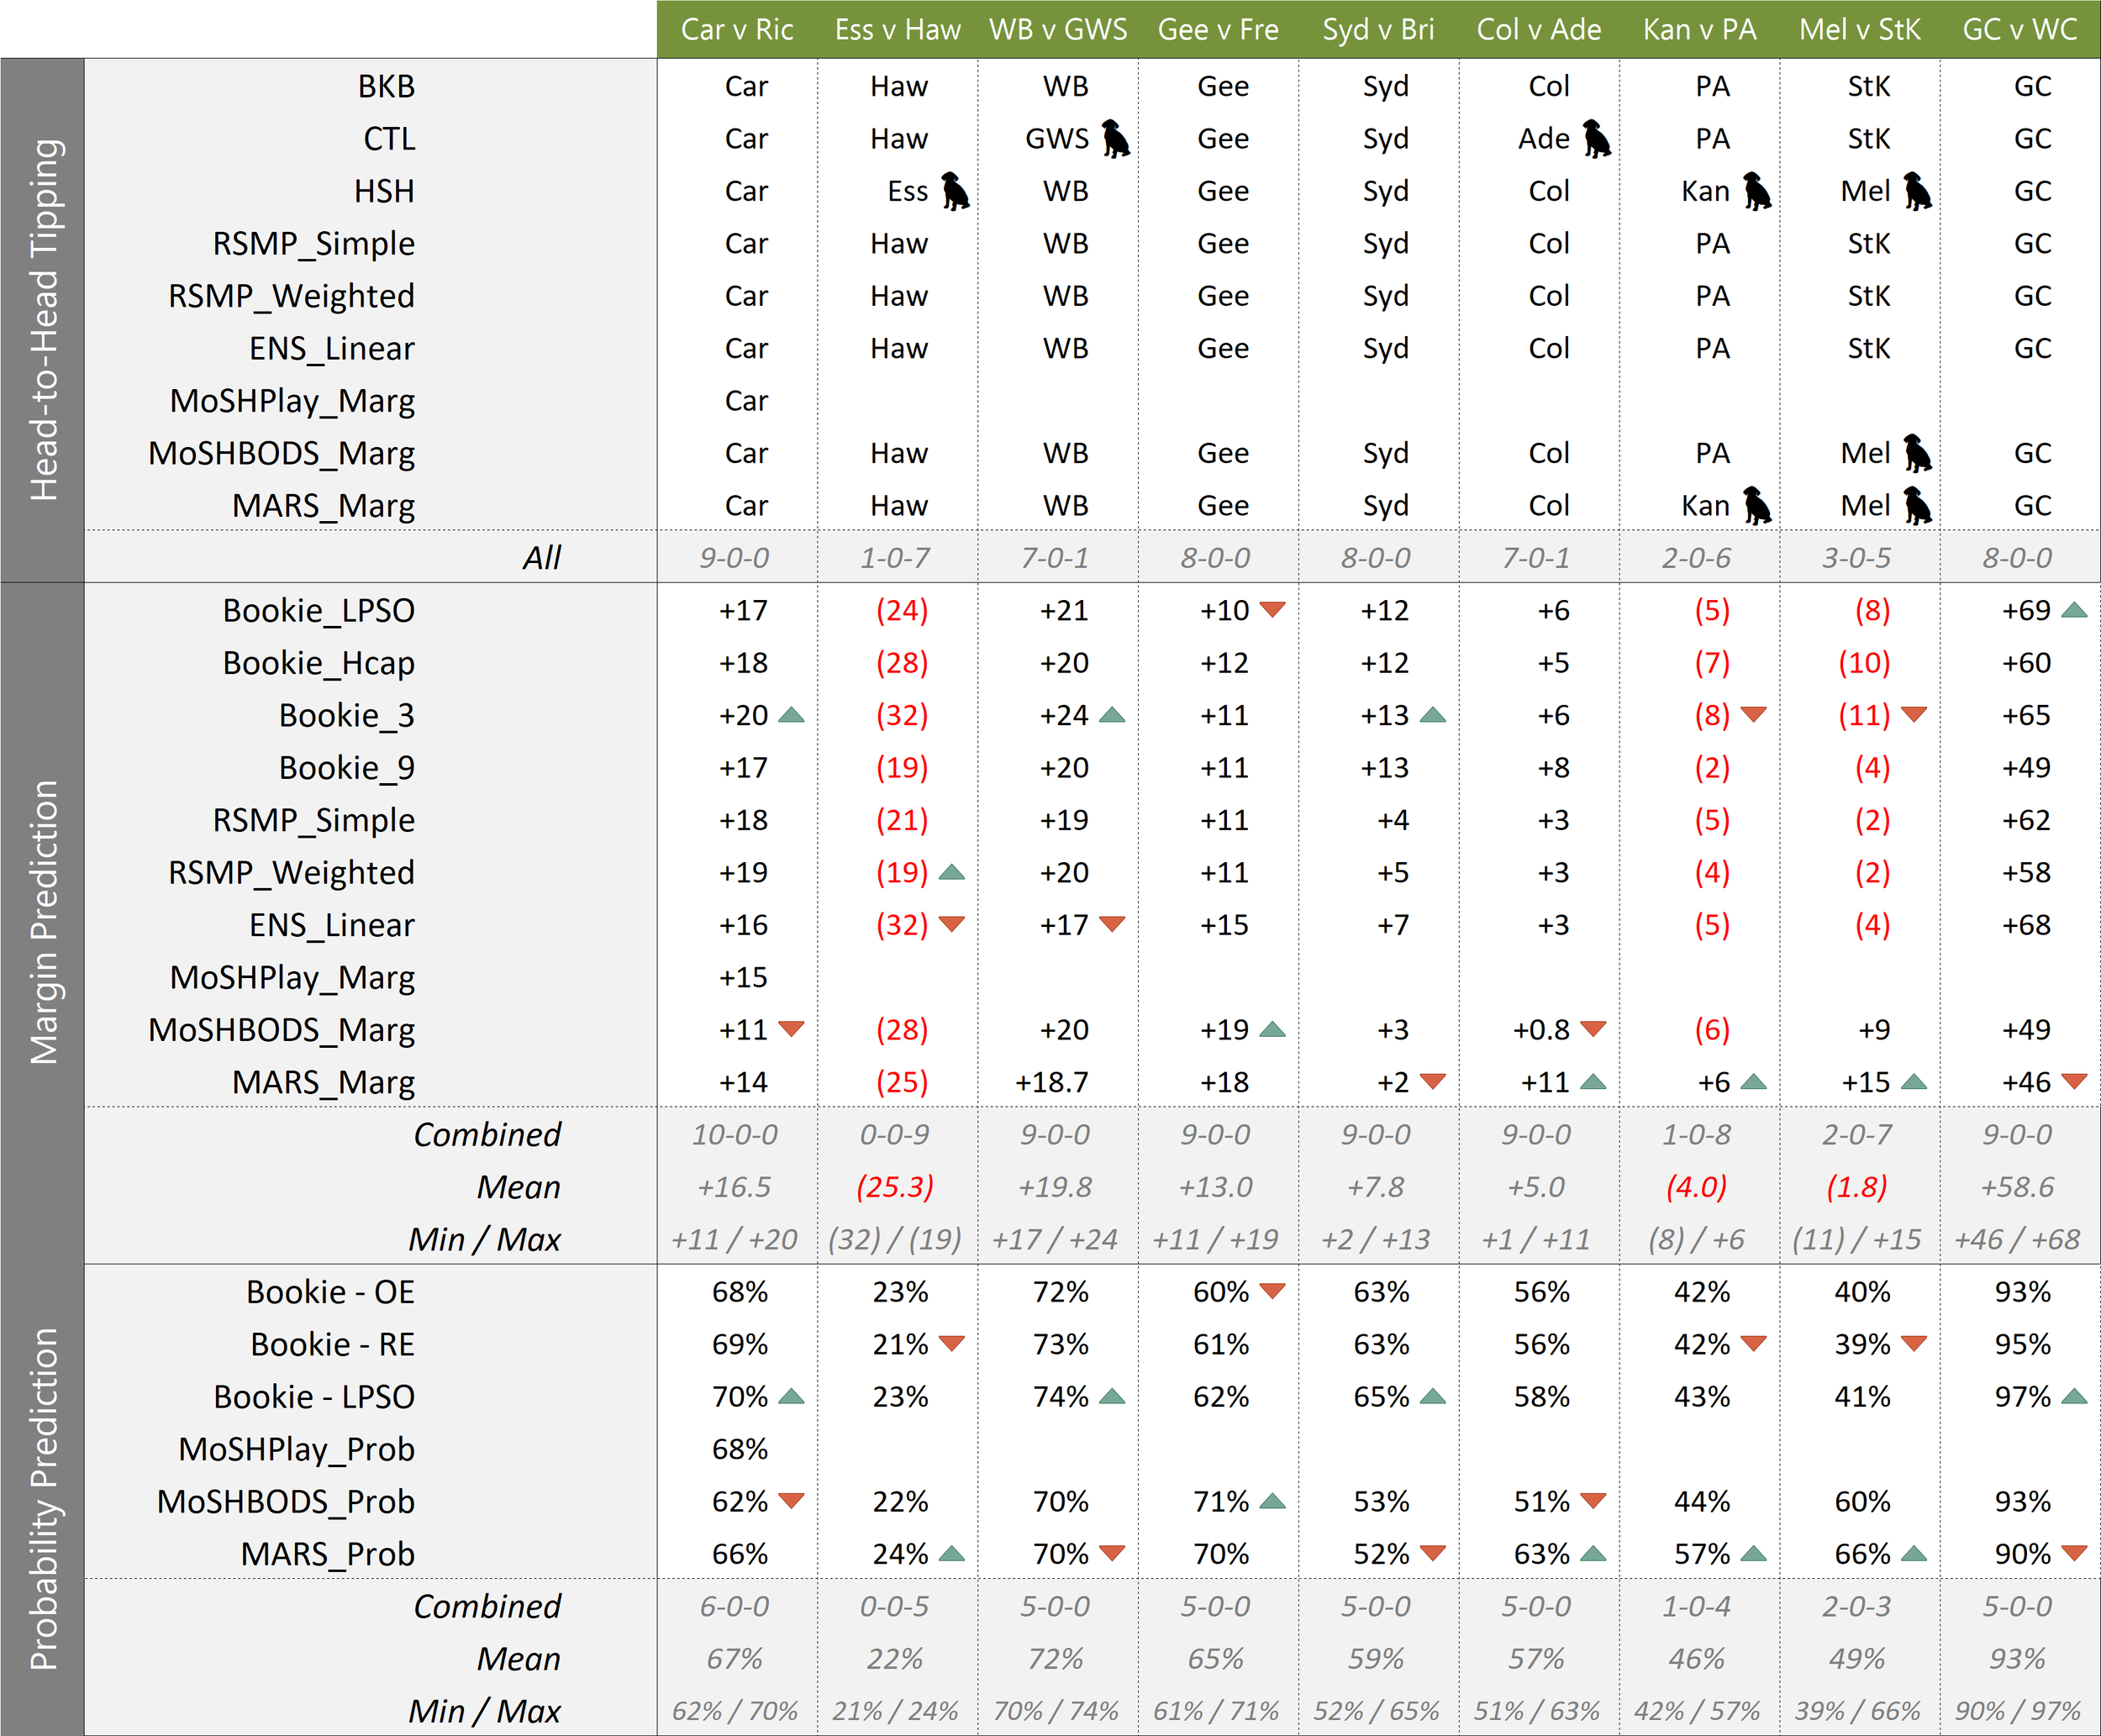This screenshot has height=1736, width=2101.
Task: Click the dog icon beside HSH's Ess tip
Action: (x=955, y=191)
